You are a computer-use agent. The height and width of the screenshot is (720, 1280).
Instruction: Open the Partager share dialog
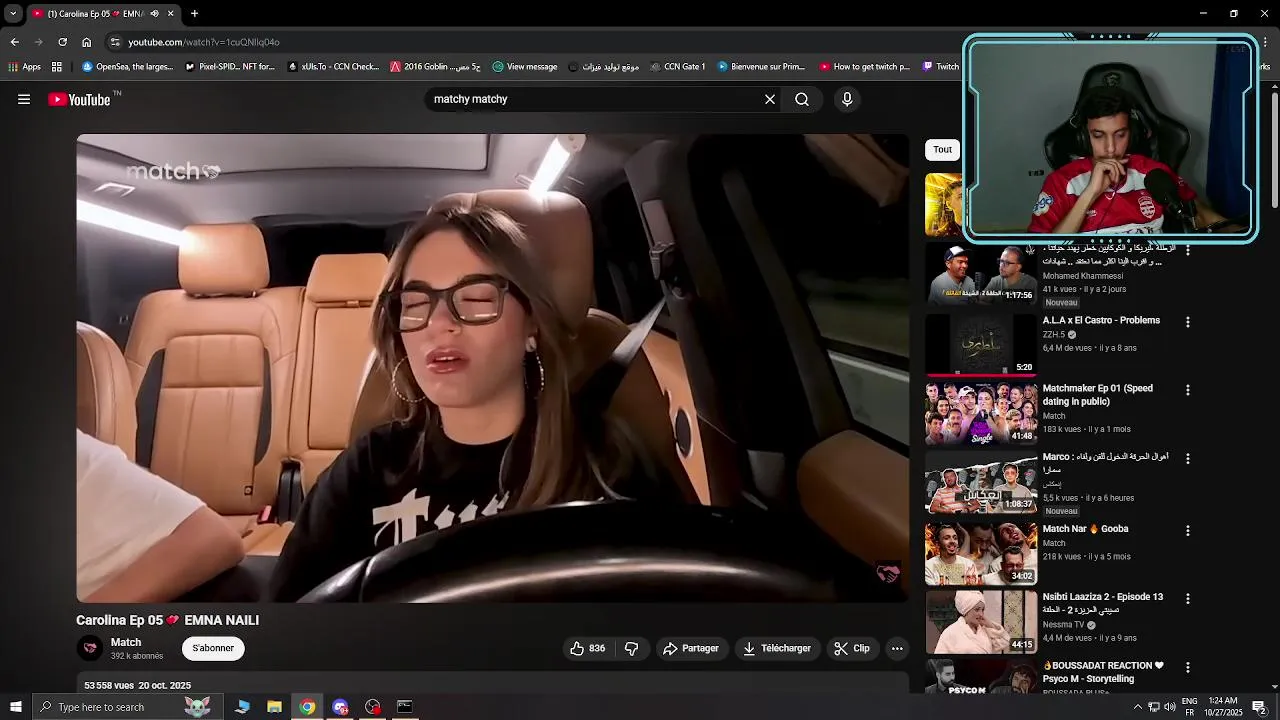(x=690, y=648)
